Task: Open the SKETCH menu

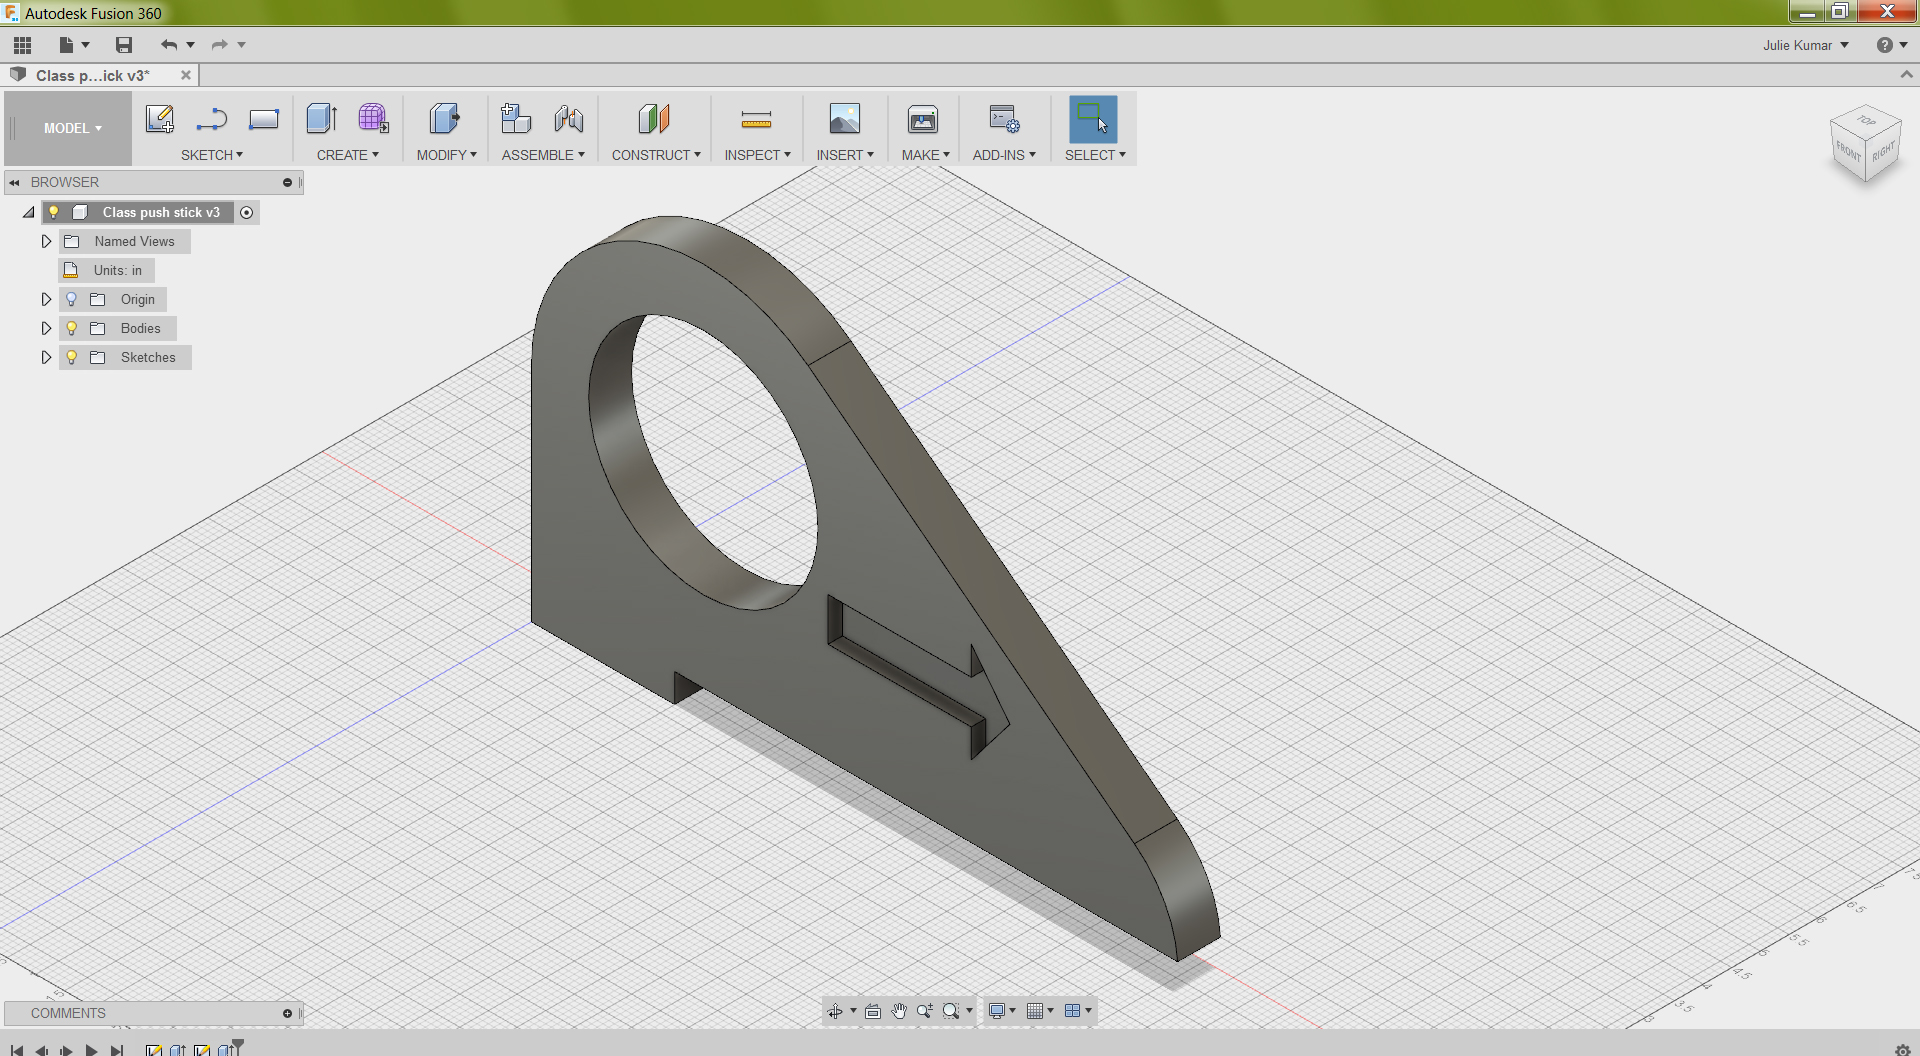Action: (212, 155)
